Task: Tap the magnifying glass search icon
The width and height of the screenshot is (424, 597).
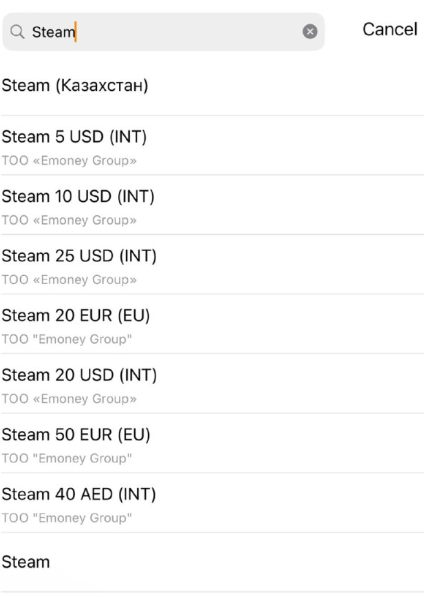Action: pos(17,32)
